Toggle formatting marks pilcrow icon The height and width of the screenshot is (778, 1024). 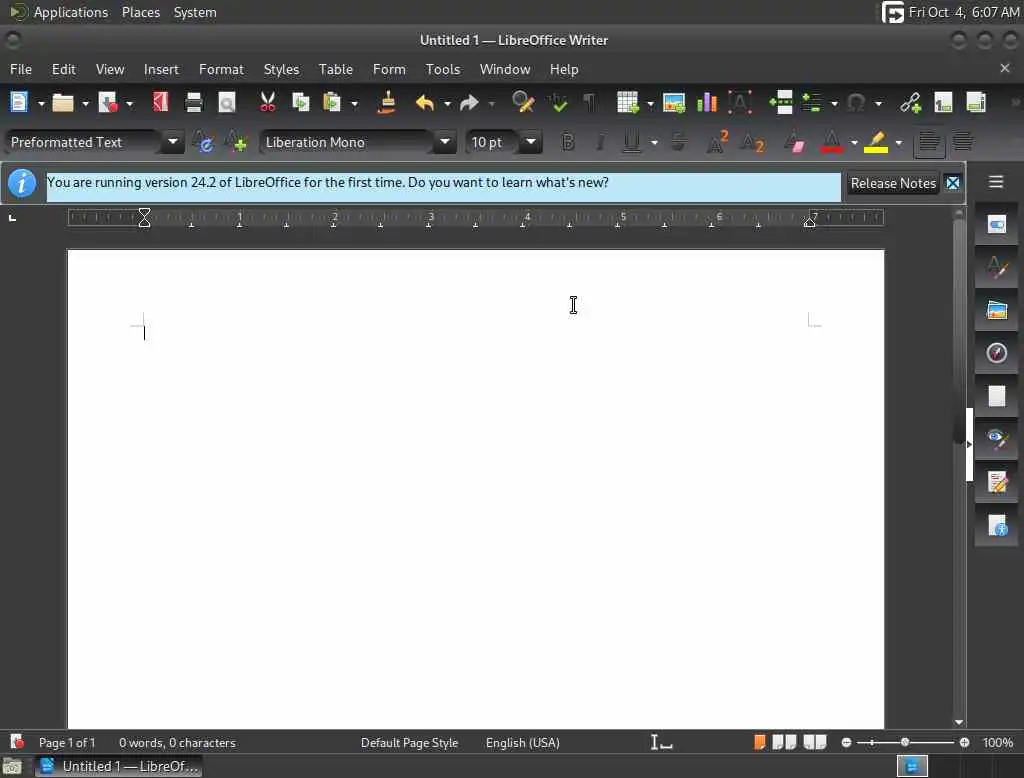[589, 103]
